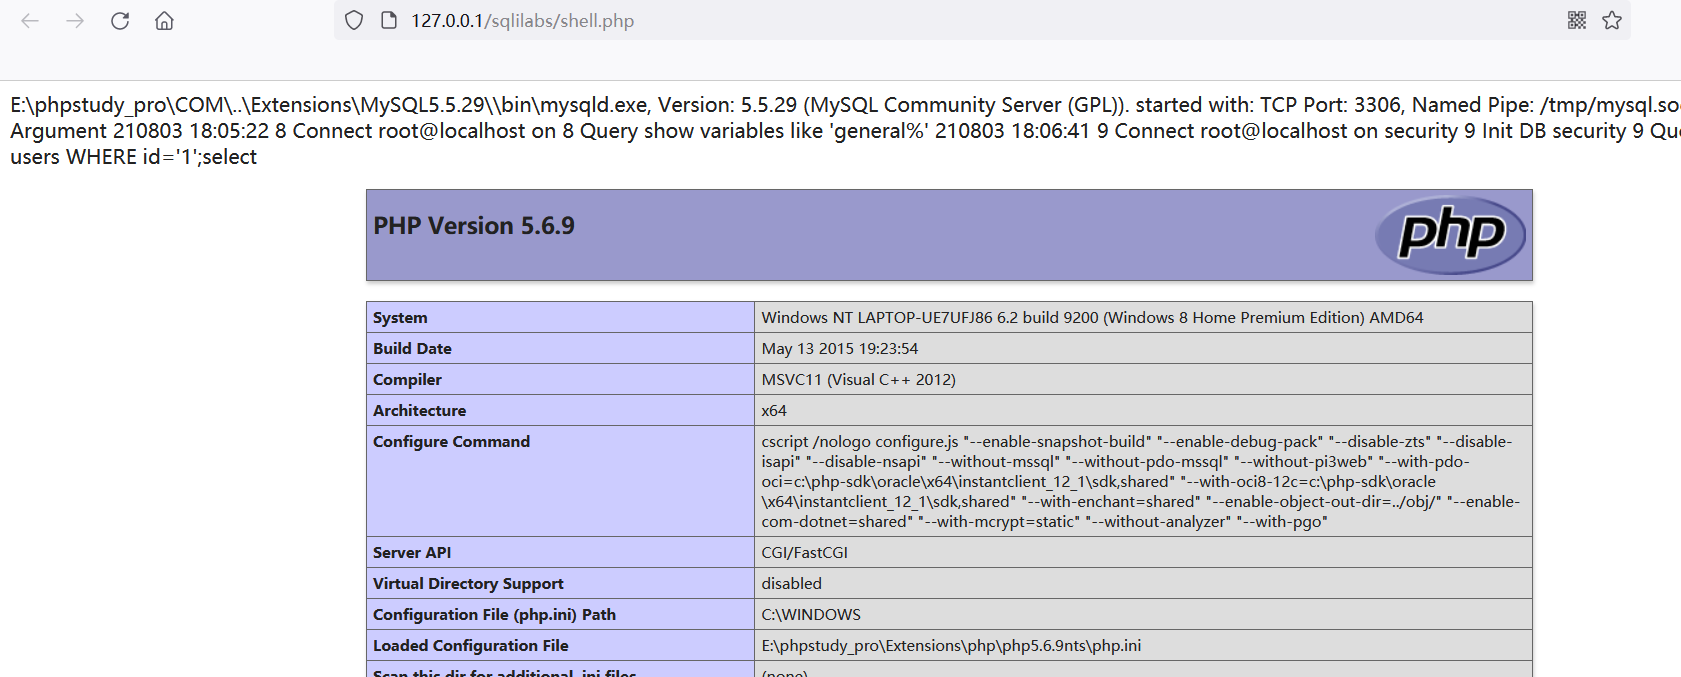Click the Build Date label

coord(412,349)
